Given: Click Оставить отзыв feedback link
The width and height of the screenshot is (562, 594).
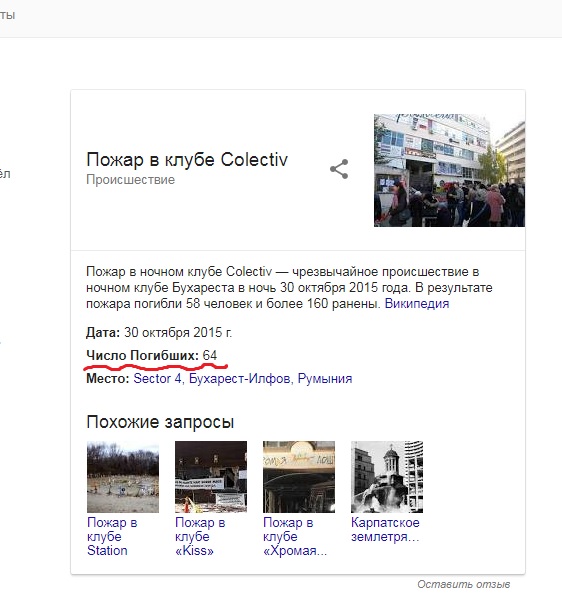Looking at the screenshot, I should pyautogui.click(x=464, y=584).
